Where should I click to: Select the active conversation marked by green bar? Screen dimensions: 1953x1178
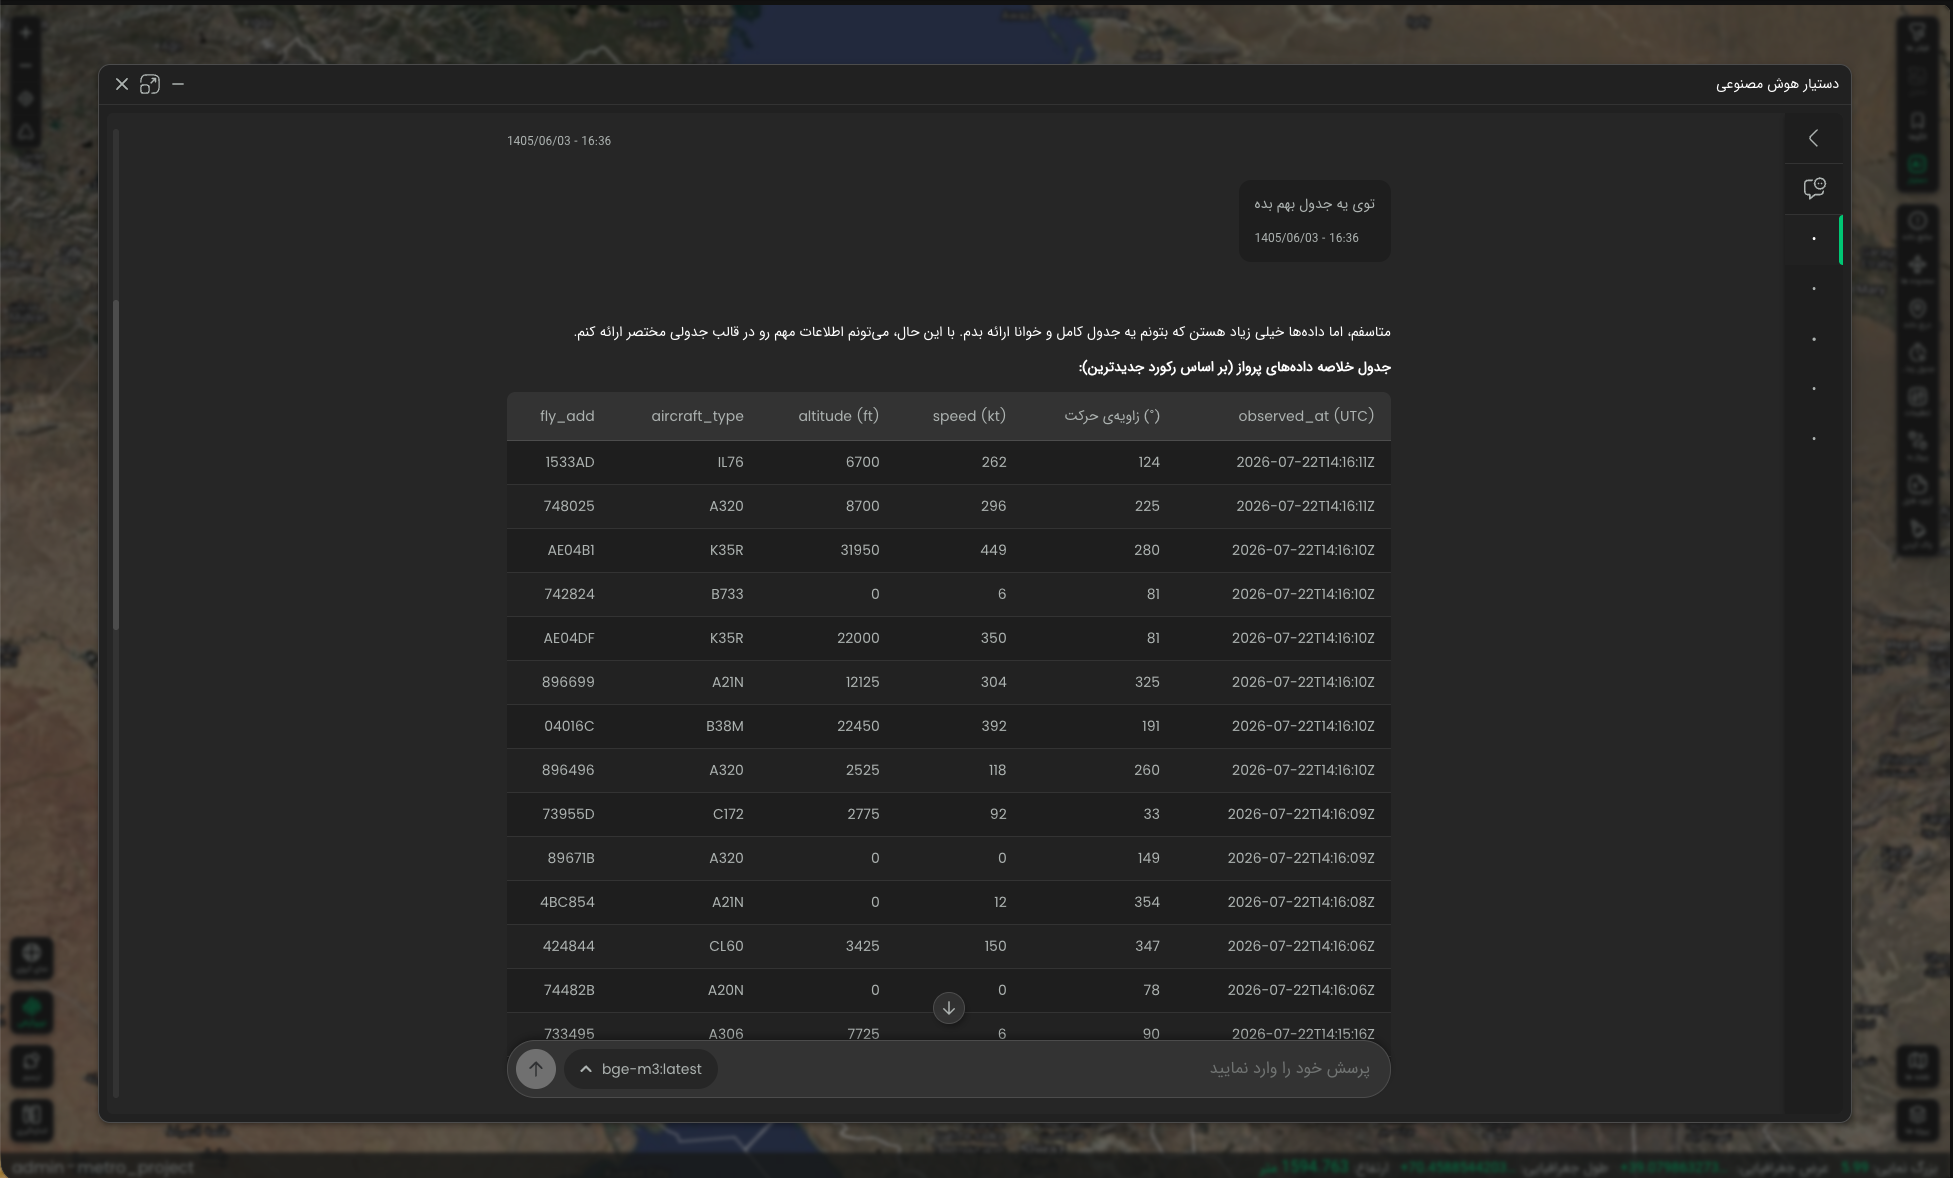[1814, 239]
